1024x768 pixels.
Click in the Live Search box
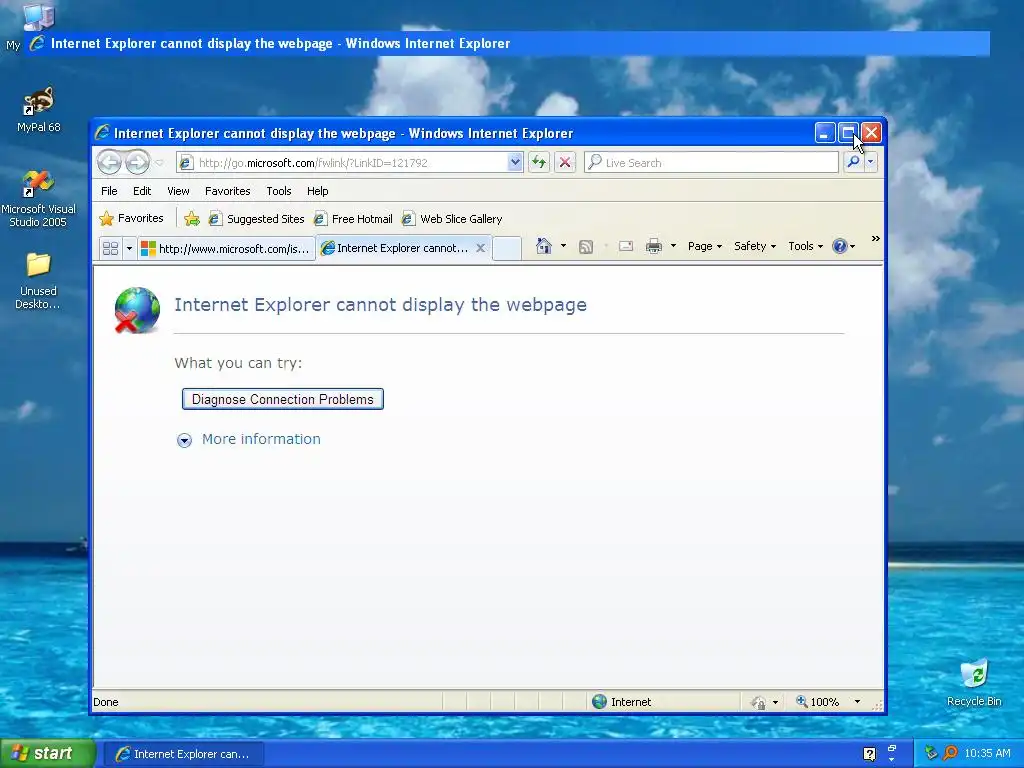(711, 163)
